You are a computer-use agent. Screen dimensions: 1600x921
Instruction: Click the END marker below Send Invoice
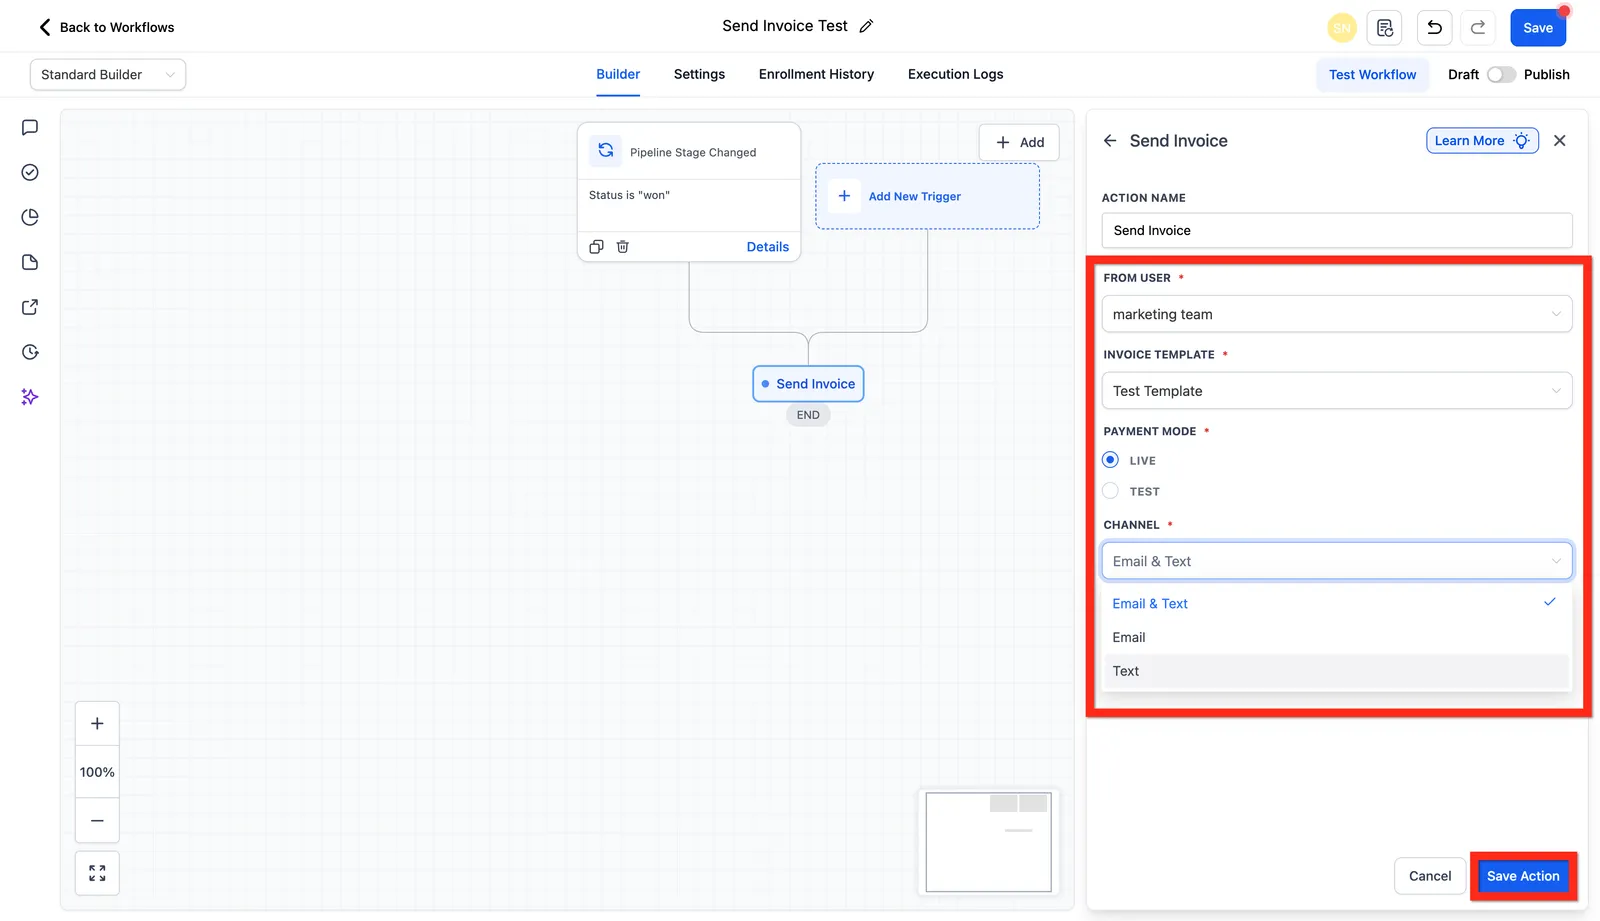(808, 416)
